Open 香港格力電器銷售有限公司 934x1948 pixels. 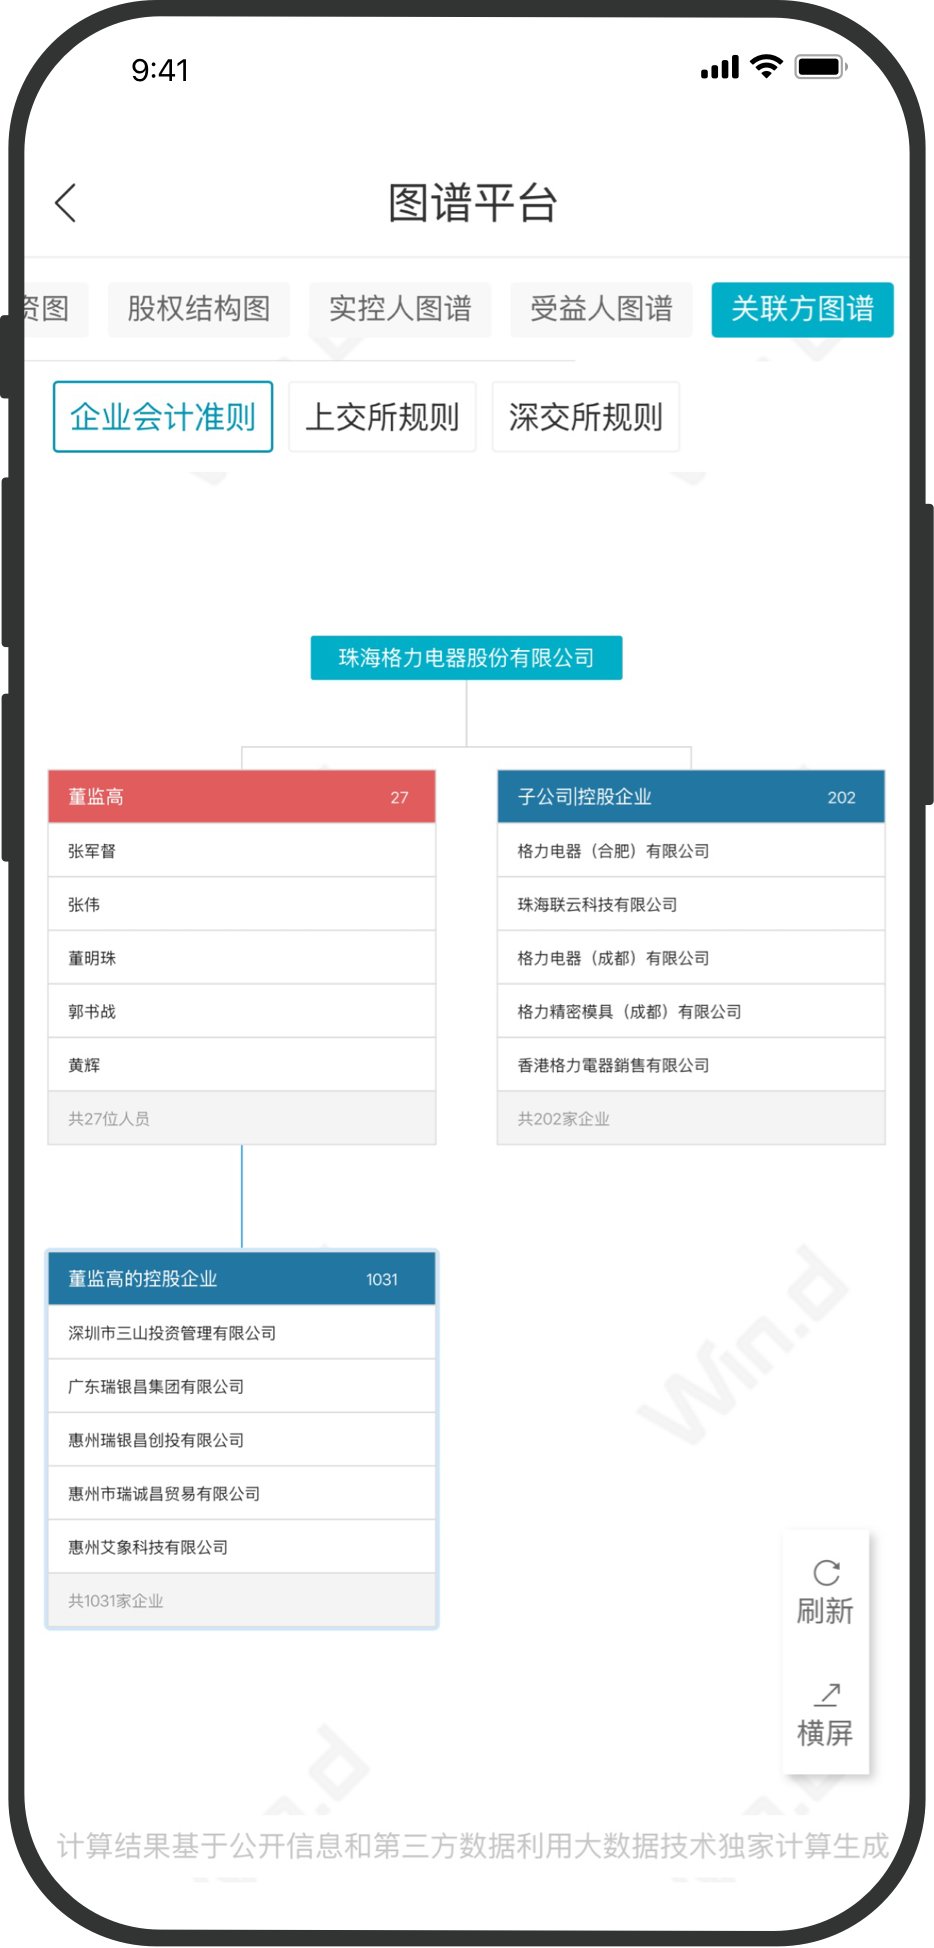click(x=691, y=1065)
